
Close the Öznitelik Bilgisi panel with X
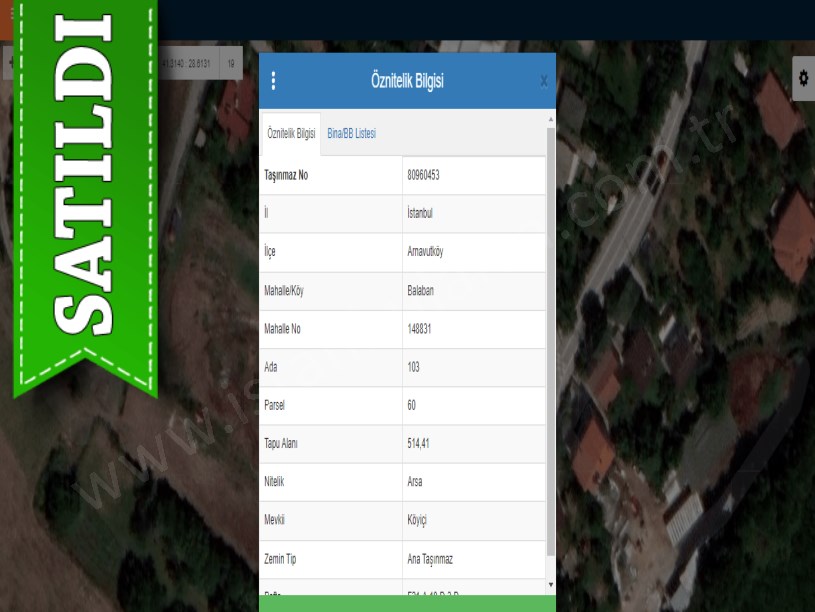point(543,81)
